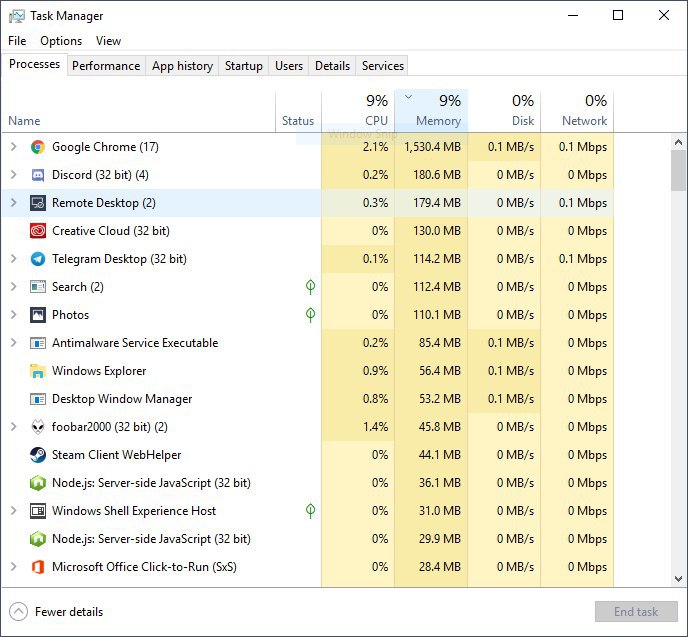Switch to the Startup tab
688x637 pixels.
[x=244, y=66]
